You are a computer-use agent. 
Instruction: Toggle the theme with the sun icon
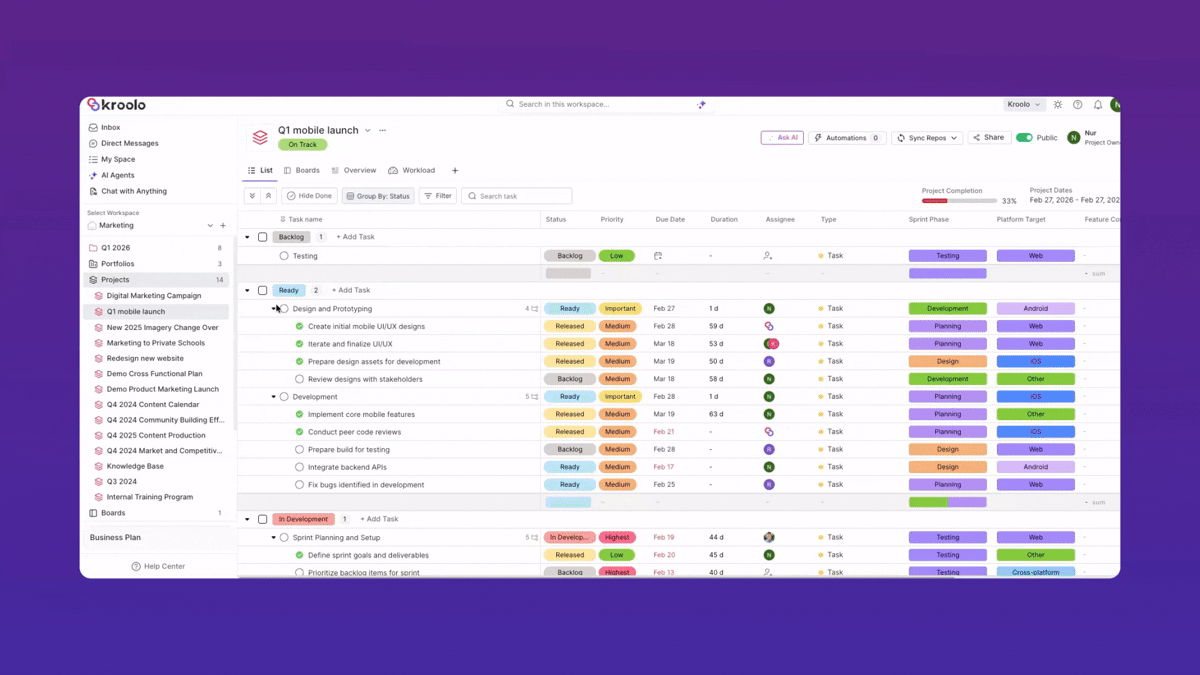[1057, 104]
